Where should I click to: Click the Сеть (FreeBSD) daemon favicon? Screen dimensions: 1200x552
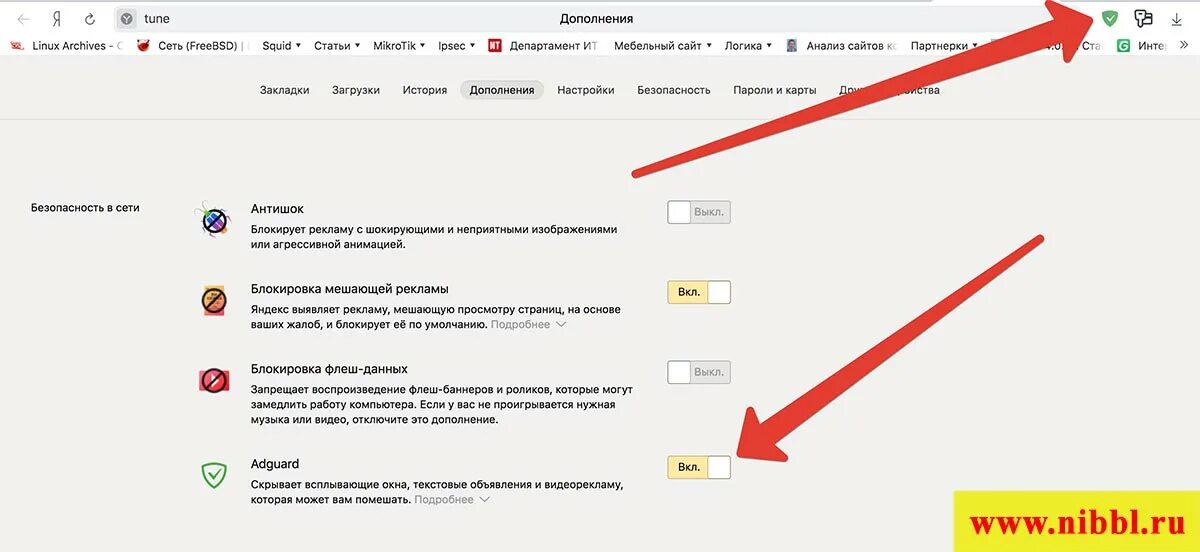click(x=144, y=46)
